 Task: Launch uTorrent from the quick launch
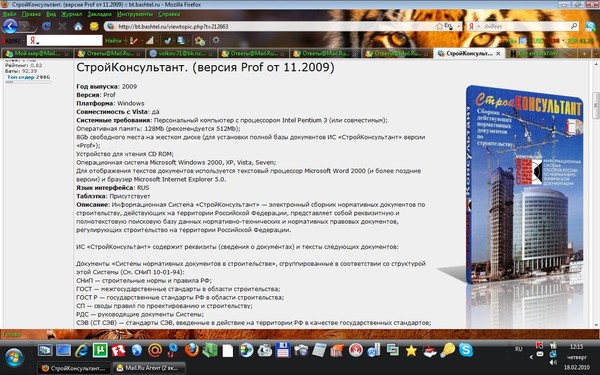click(x=100, y=350)
